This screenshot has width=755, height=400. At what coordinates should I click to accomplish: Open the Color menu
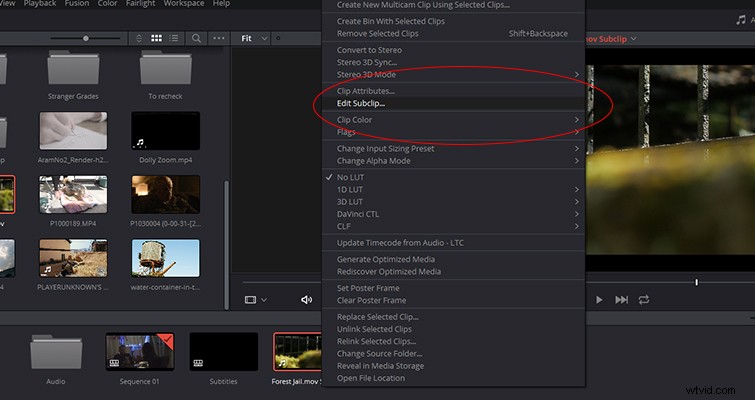pyautogui.click(x=107, y=3)
